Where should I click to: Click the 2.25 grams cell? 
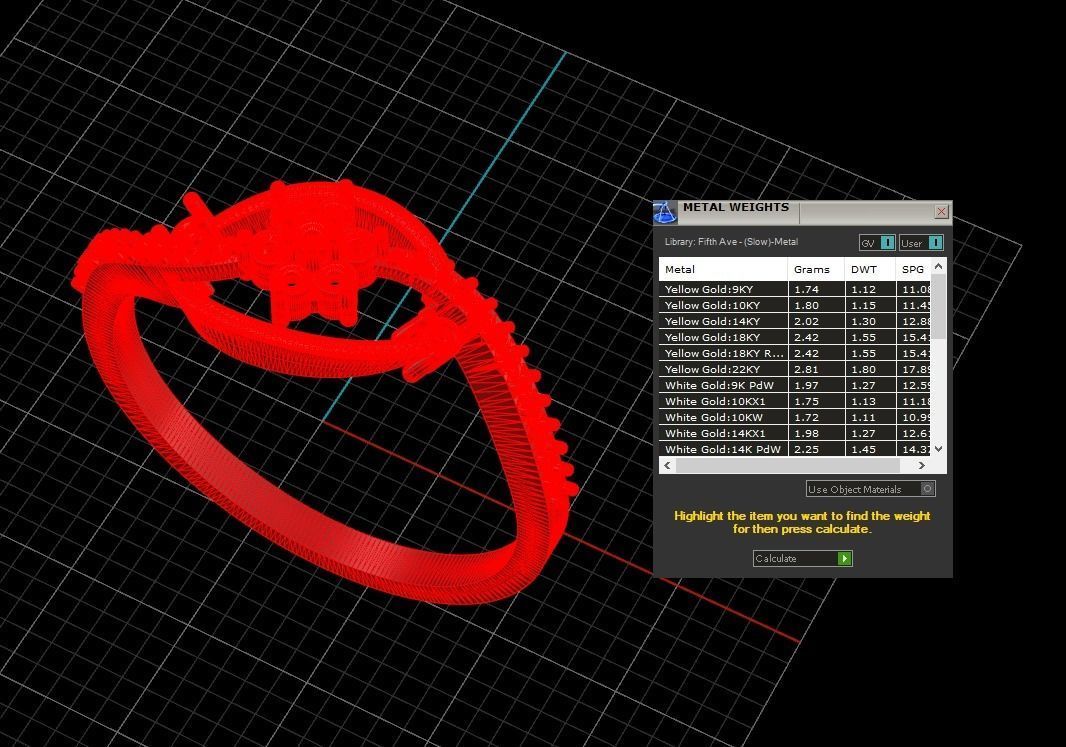(x=816, y=449)
